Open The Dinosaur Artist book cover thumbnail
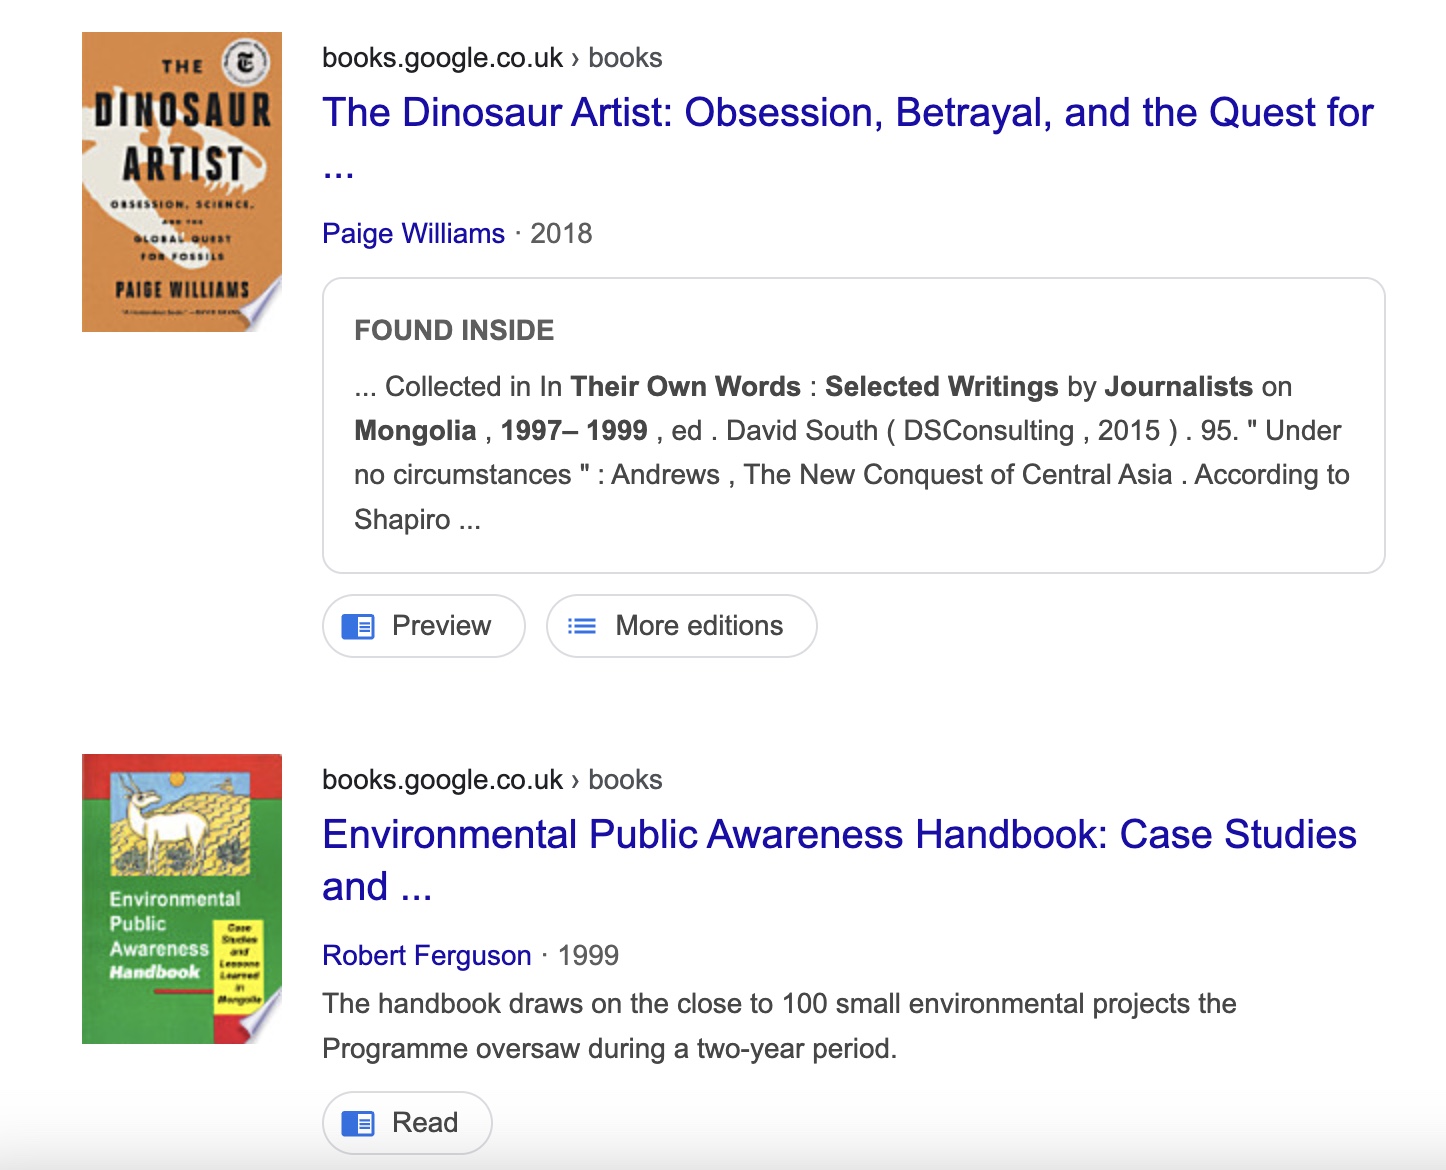Screen dimensions: 1446x1170 (181, 180)
